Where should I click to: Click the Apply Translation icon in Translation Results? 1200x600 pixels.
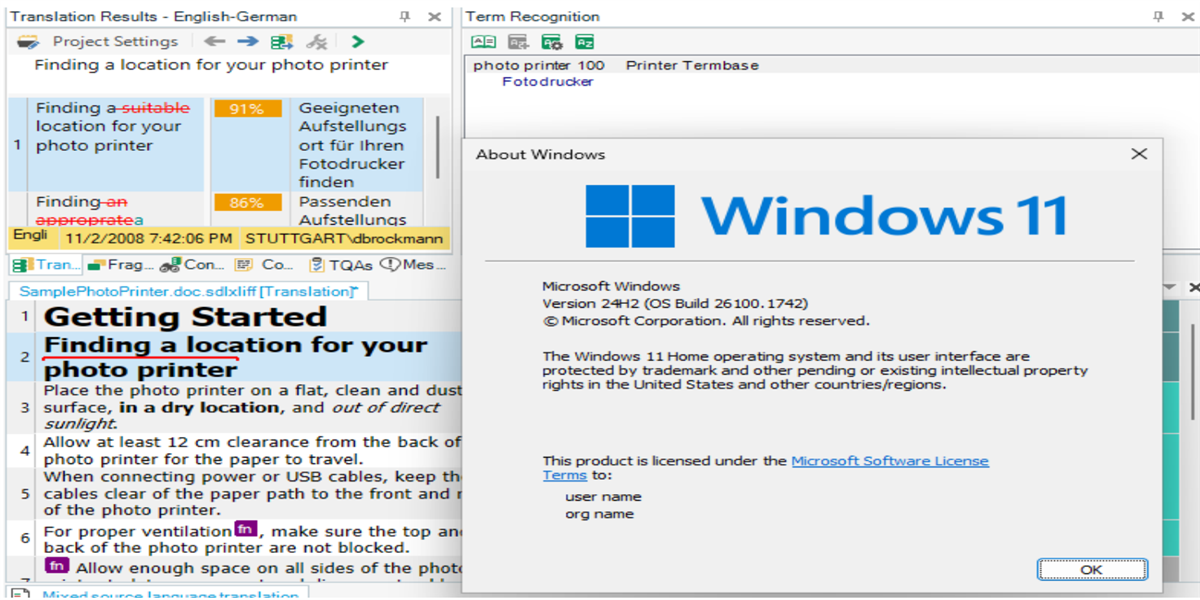tap(281, 41)
